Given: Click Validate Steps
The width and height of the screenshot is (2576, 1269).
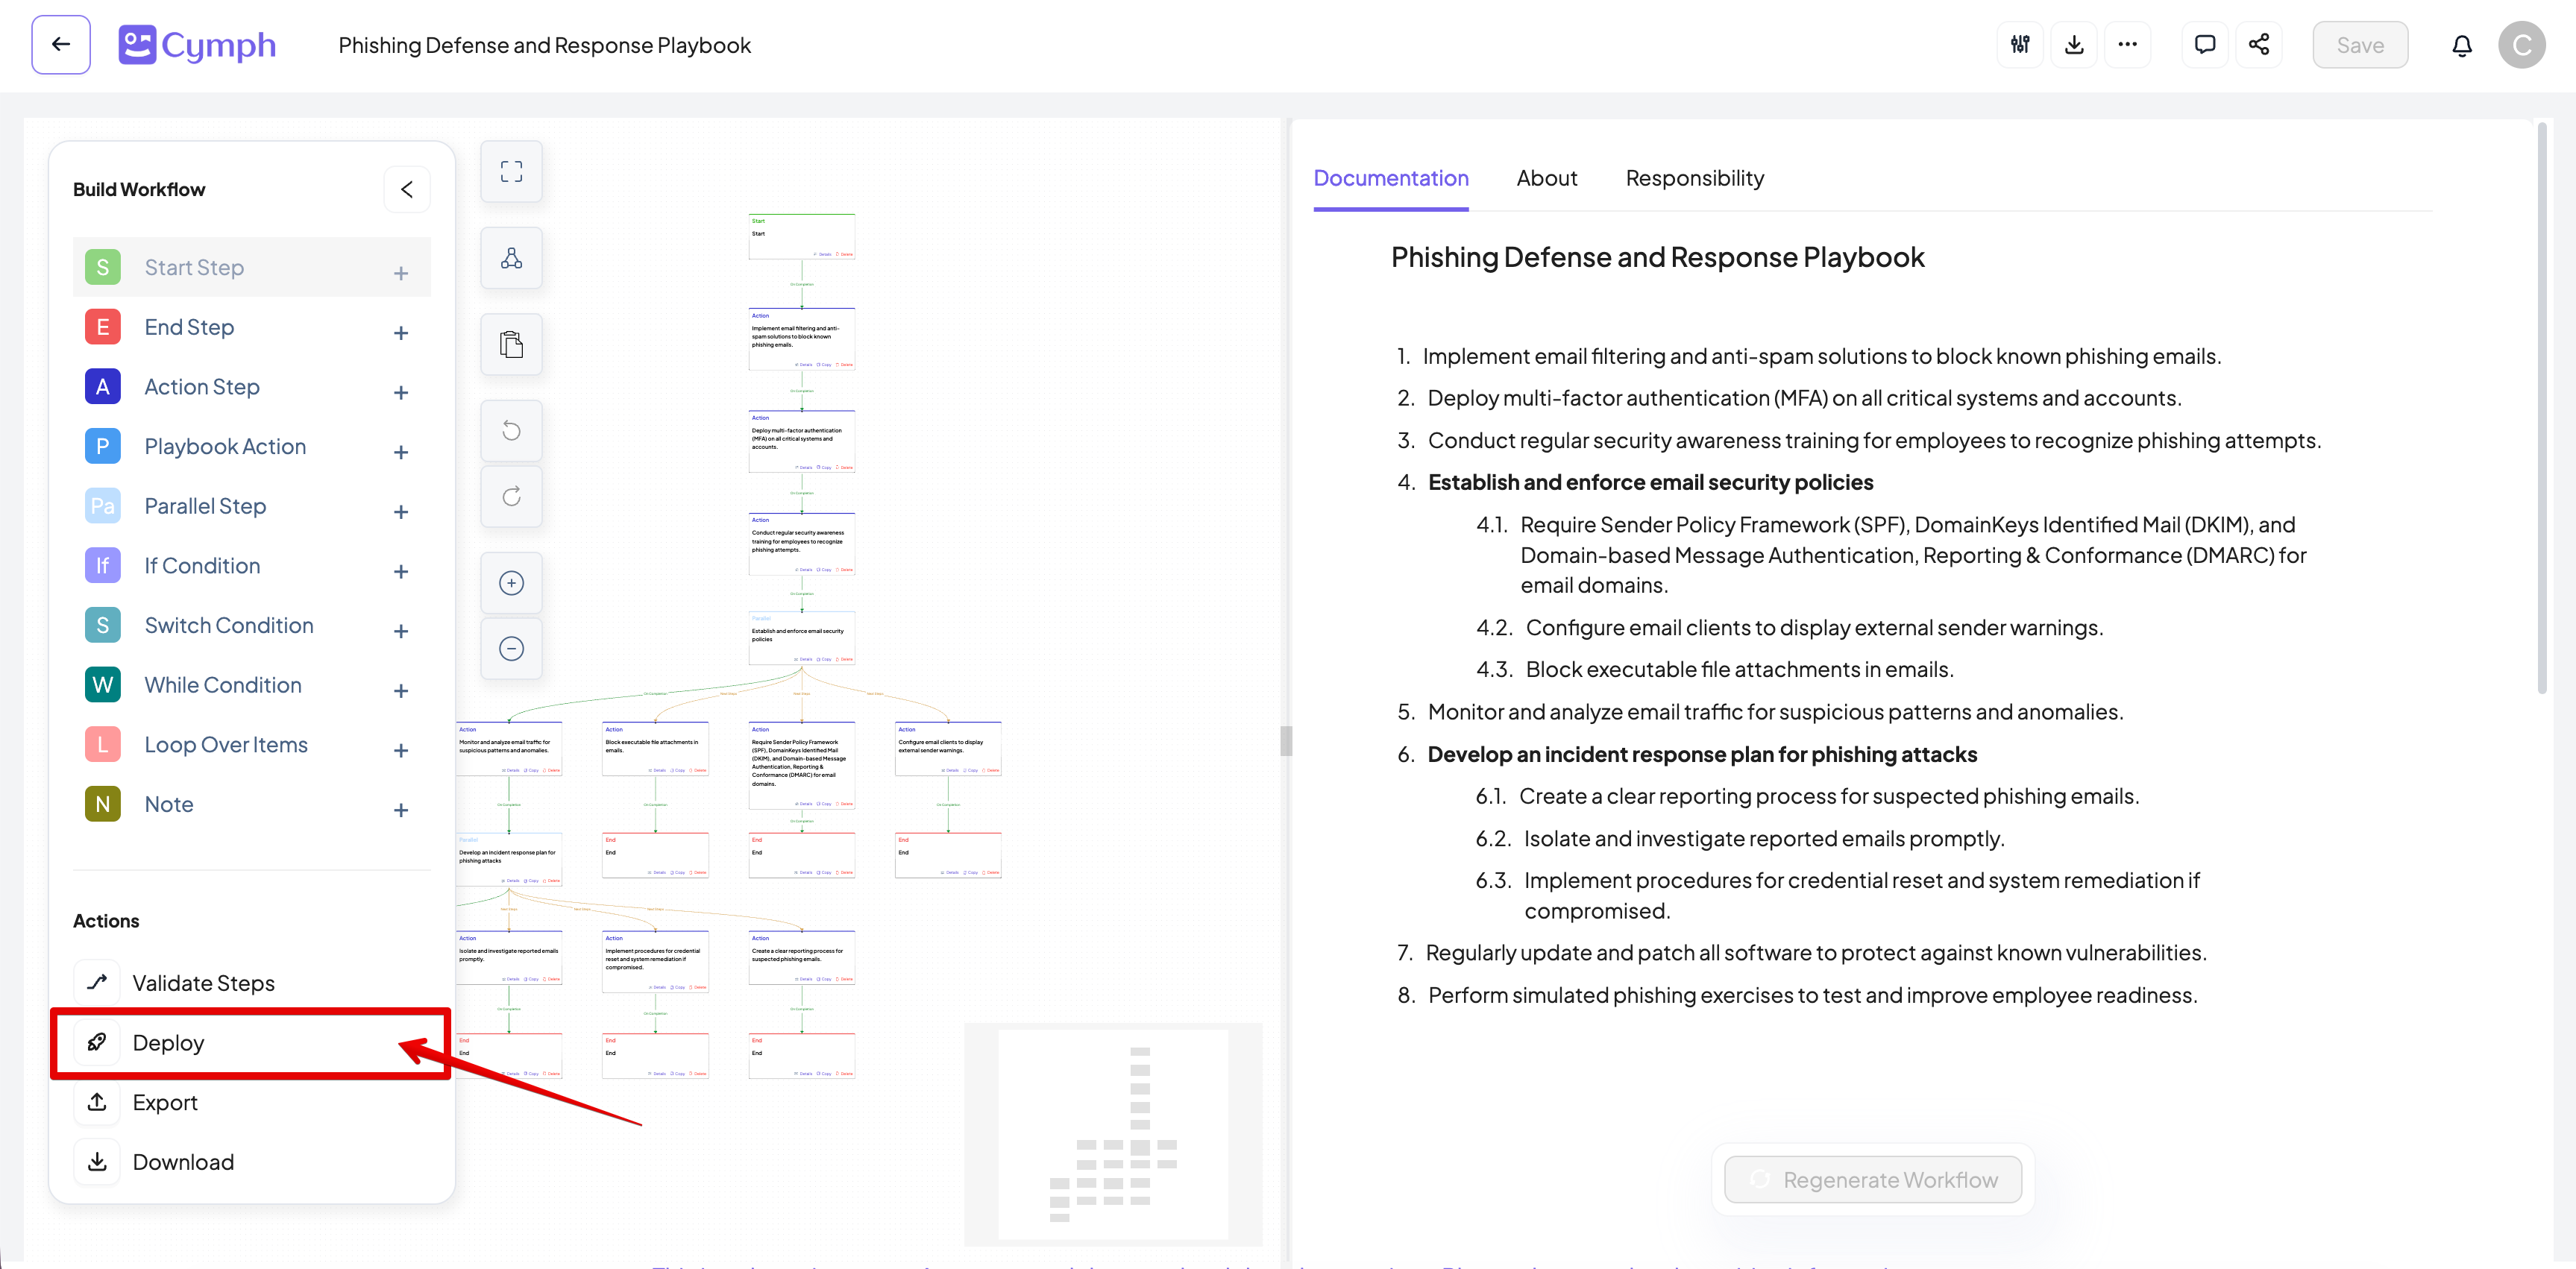Looking at the screenshot, I should pos(203,983).
